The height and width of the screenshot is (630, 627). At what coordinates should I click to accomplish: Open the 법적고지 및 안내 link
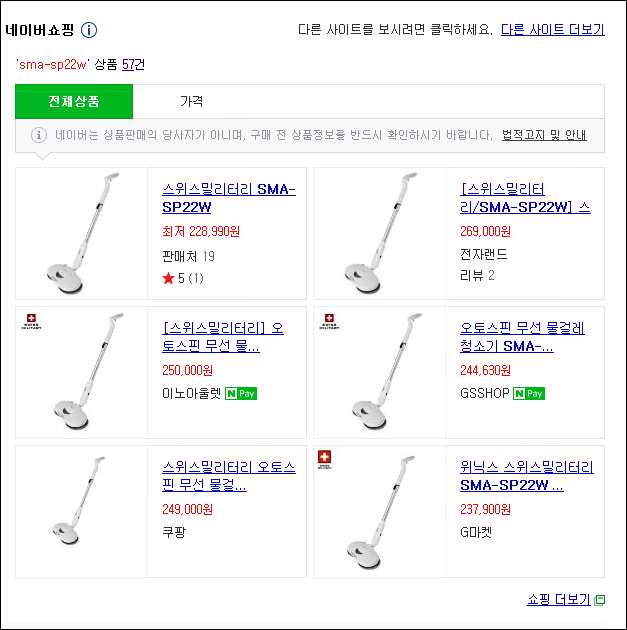pos(544,135)
